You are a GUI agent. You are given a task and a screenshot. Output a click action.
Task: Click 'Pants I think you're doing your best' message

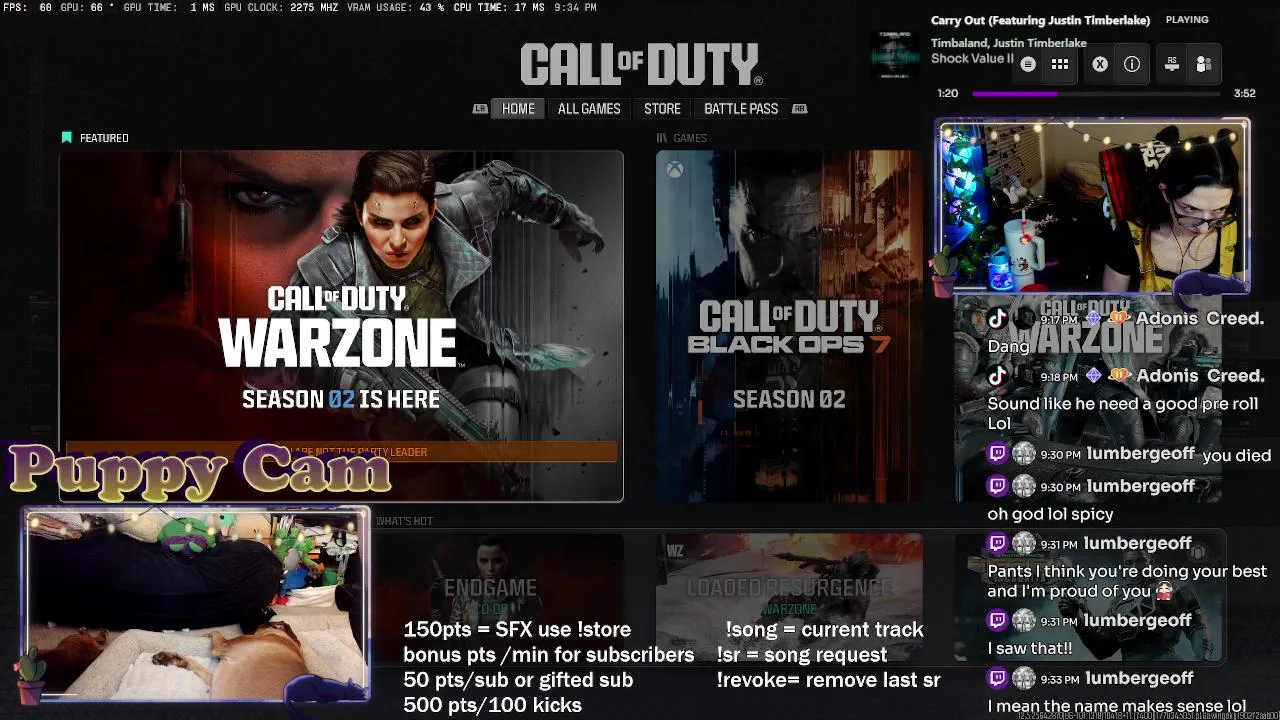coord(1127,581)
